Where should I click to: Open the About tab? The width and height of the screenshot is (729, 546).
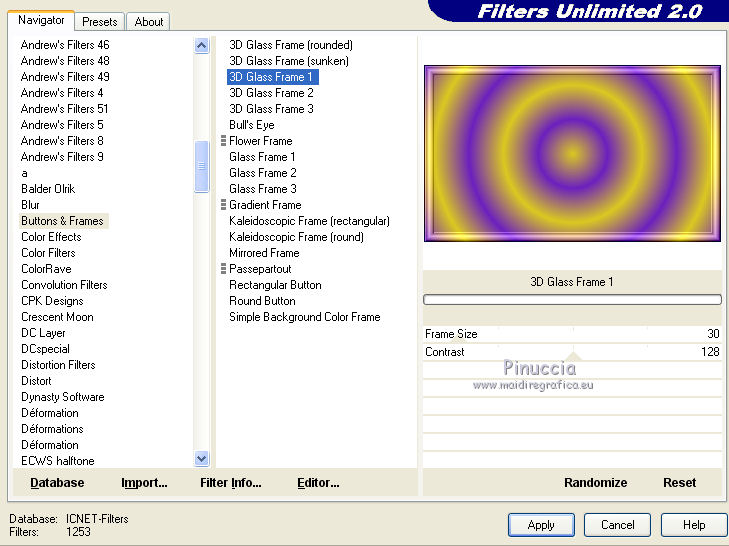[x=148, y=22]
